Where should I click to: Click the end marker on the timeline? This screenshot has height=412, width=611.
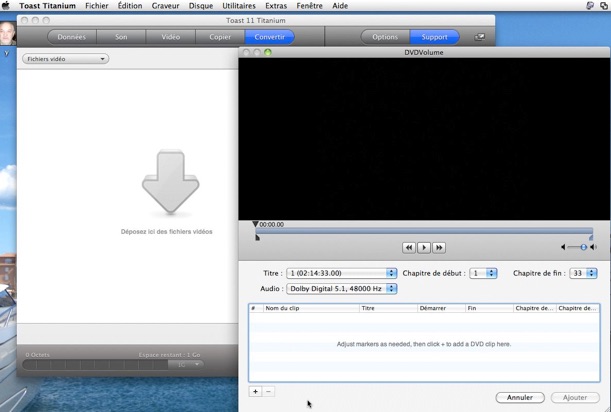591,237
